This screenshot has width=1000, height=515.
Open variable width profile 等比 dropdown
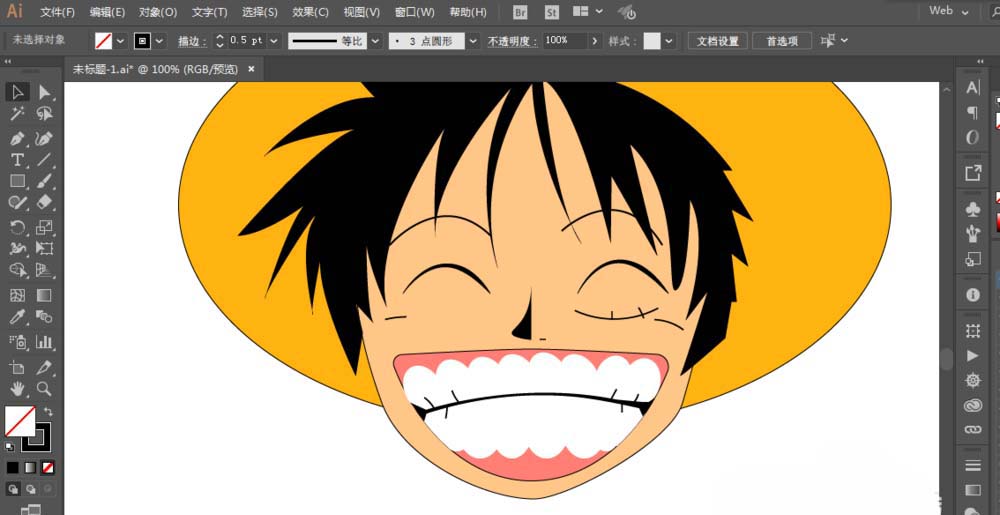click(x=376, y=41)
